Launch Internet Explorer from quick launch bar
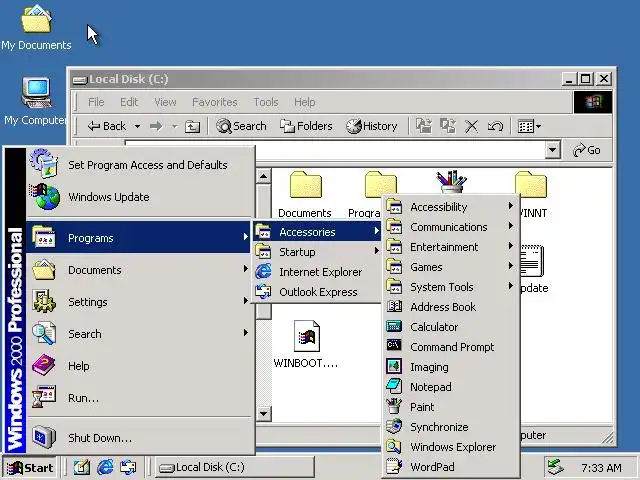This screenshot has width=640, height=480. tap(105, 467)
